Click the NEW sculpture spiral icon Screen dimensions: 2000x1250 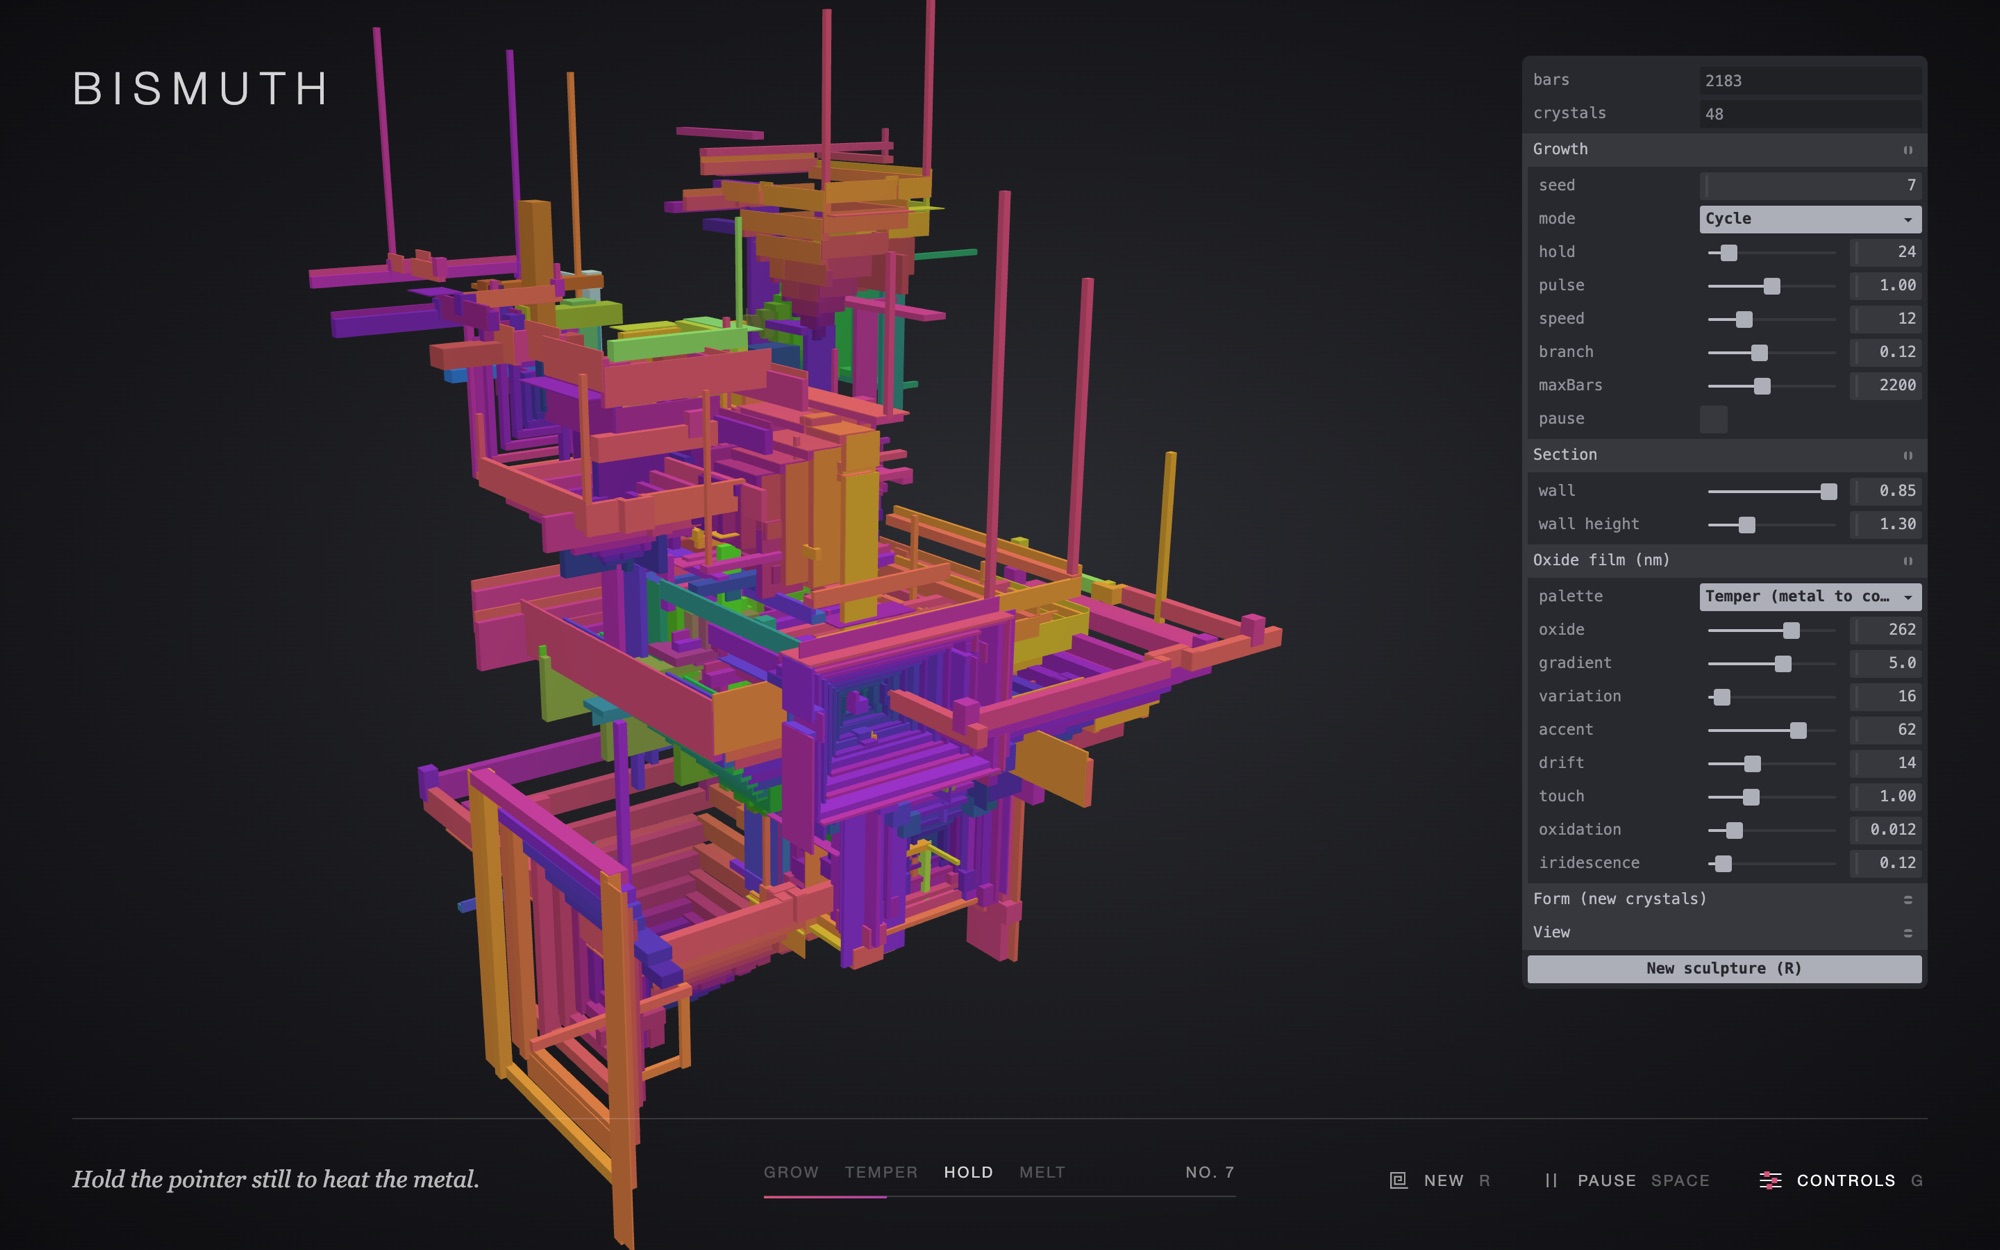[1398, 1180]
